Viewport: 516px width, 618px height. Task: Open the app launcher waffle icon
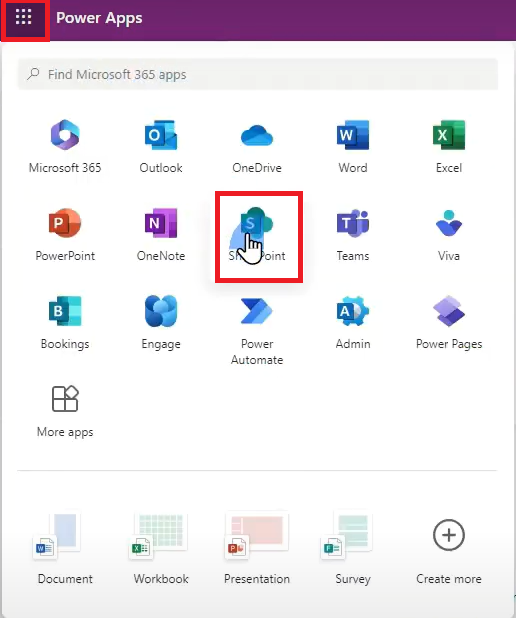click(24, 17)
